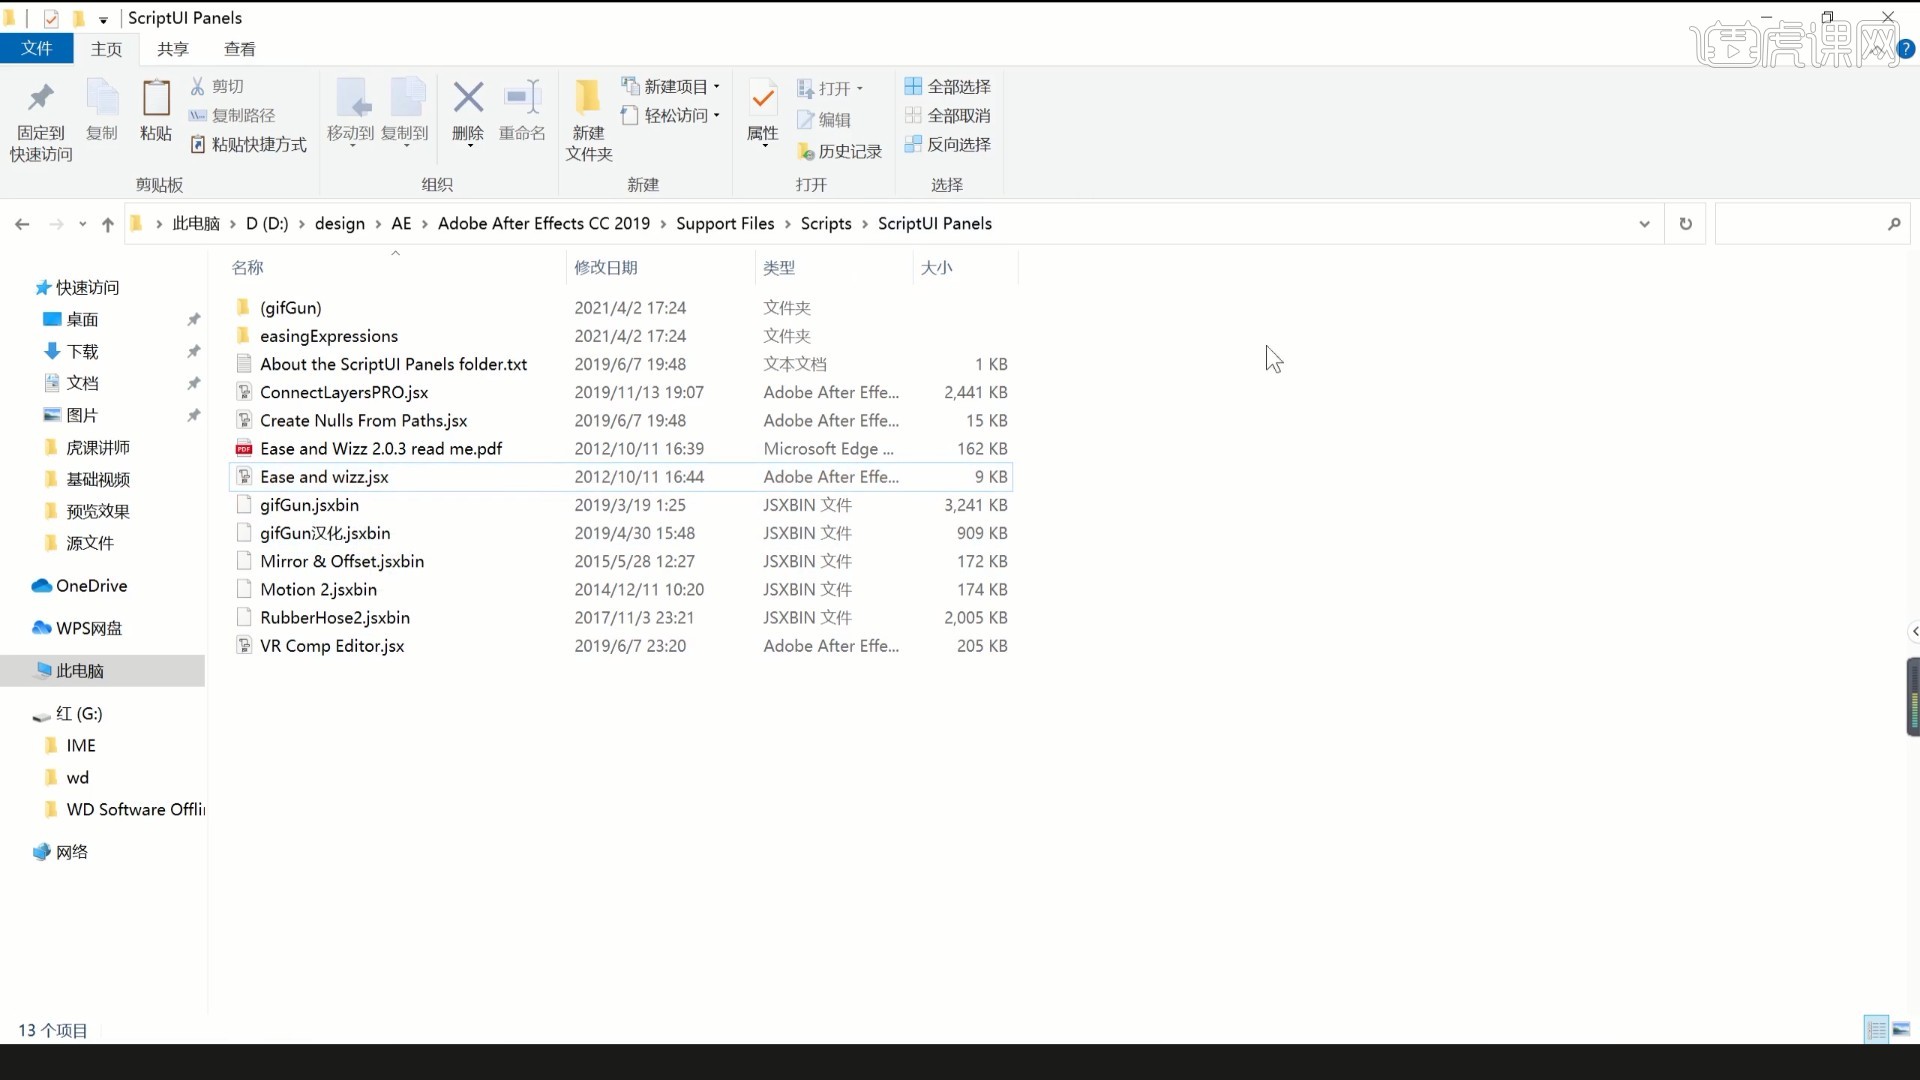Switch to the 查看 (View) tab
The image size is (1920, 1080).
pyautogui.click(x=239, y=49)
